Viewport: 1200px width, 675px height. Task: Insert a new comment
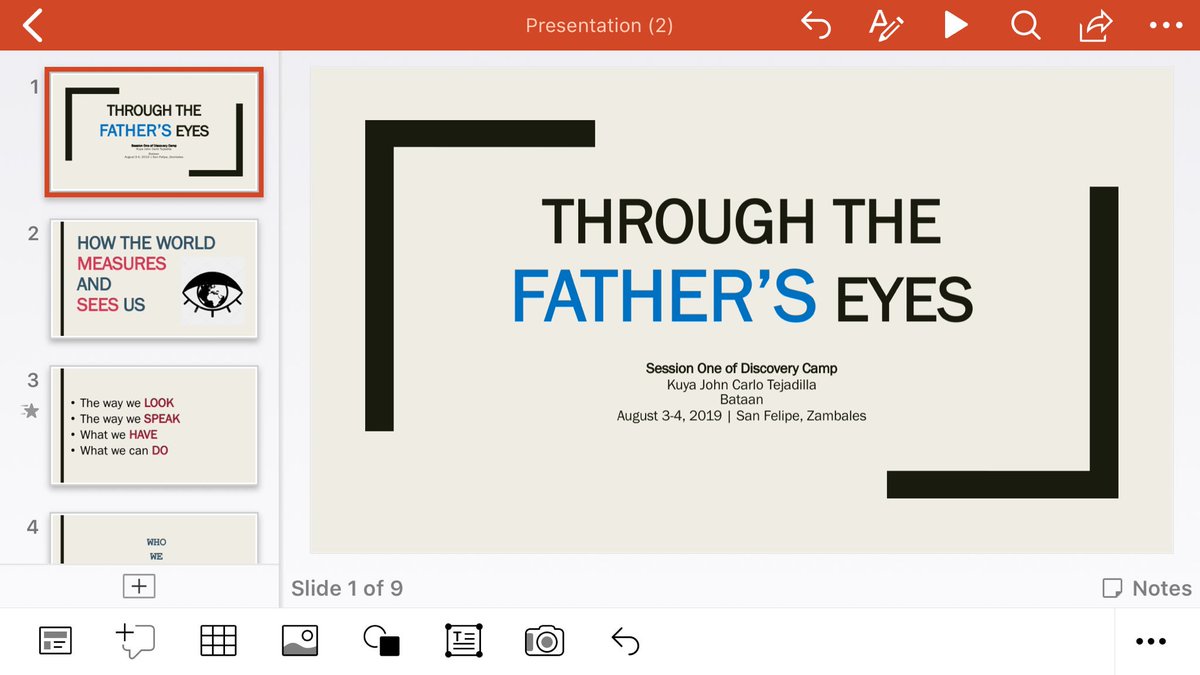(135, 641)
